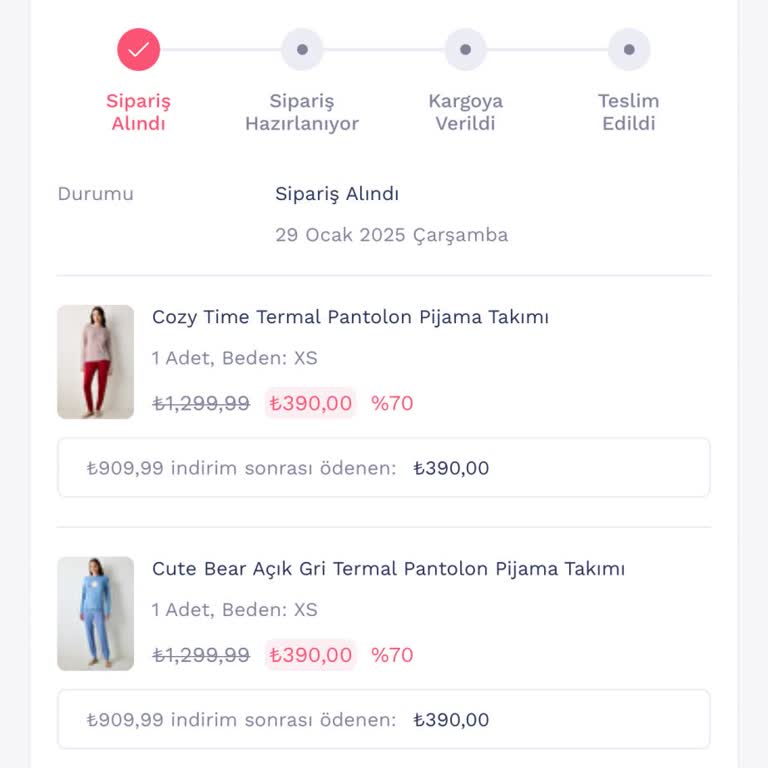Open the Cute Bear pajama product thumbnail

[x=95, y=613]
